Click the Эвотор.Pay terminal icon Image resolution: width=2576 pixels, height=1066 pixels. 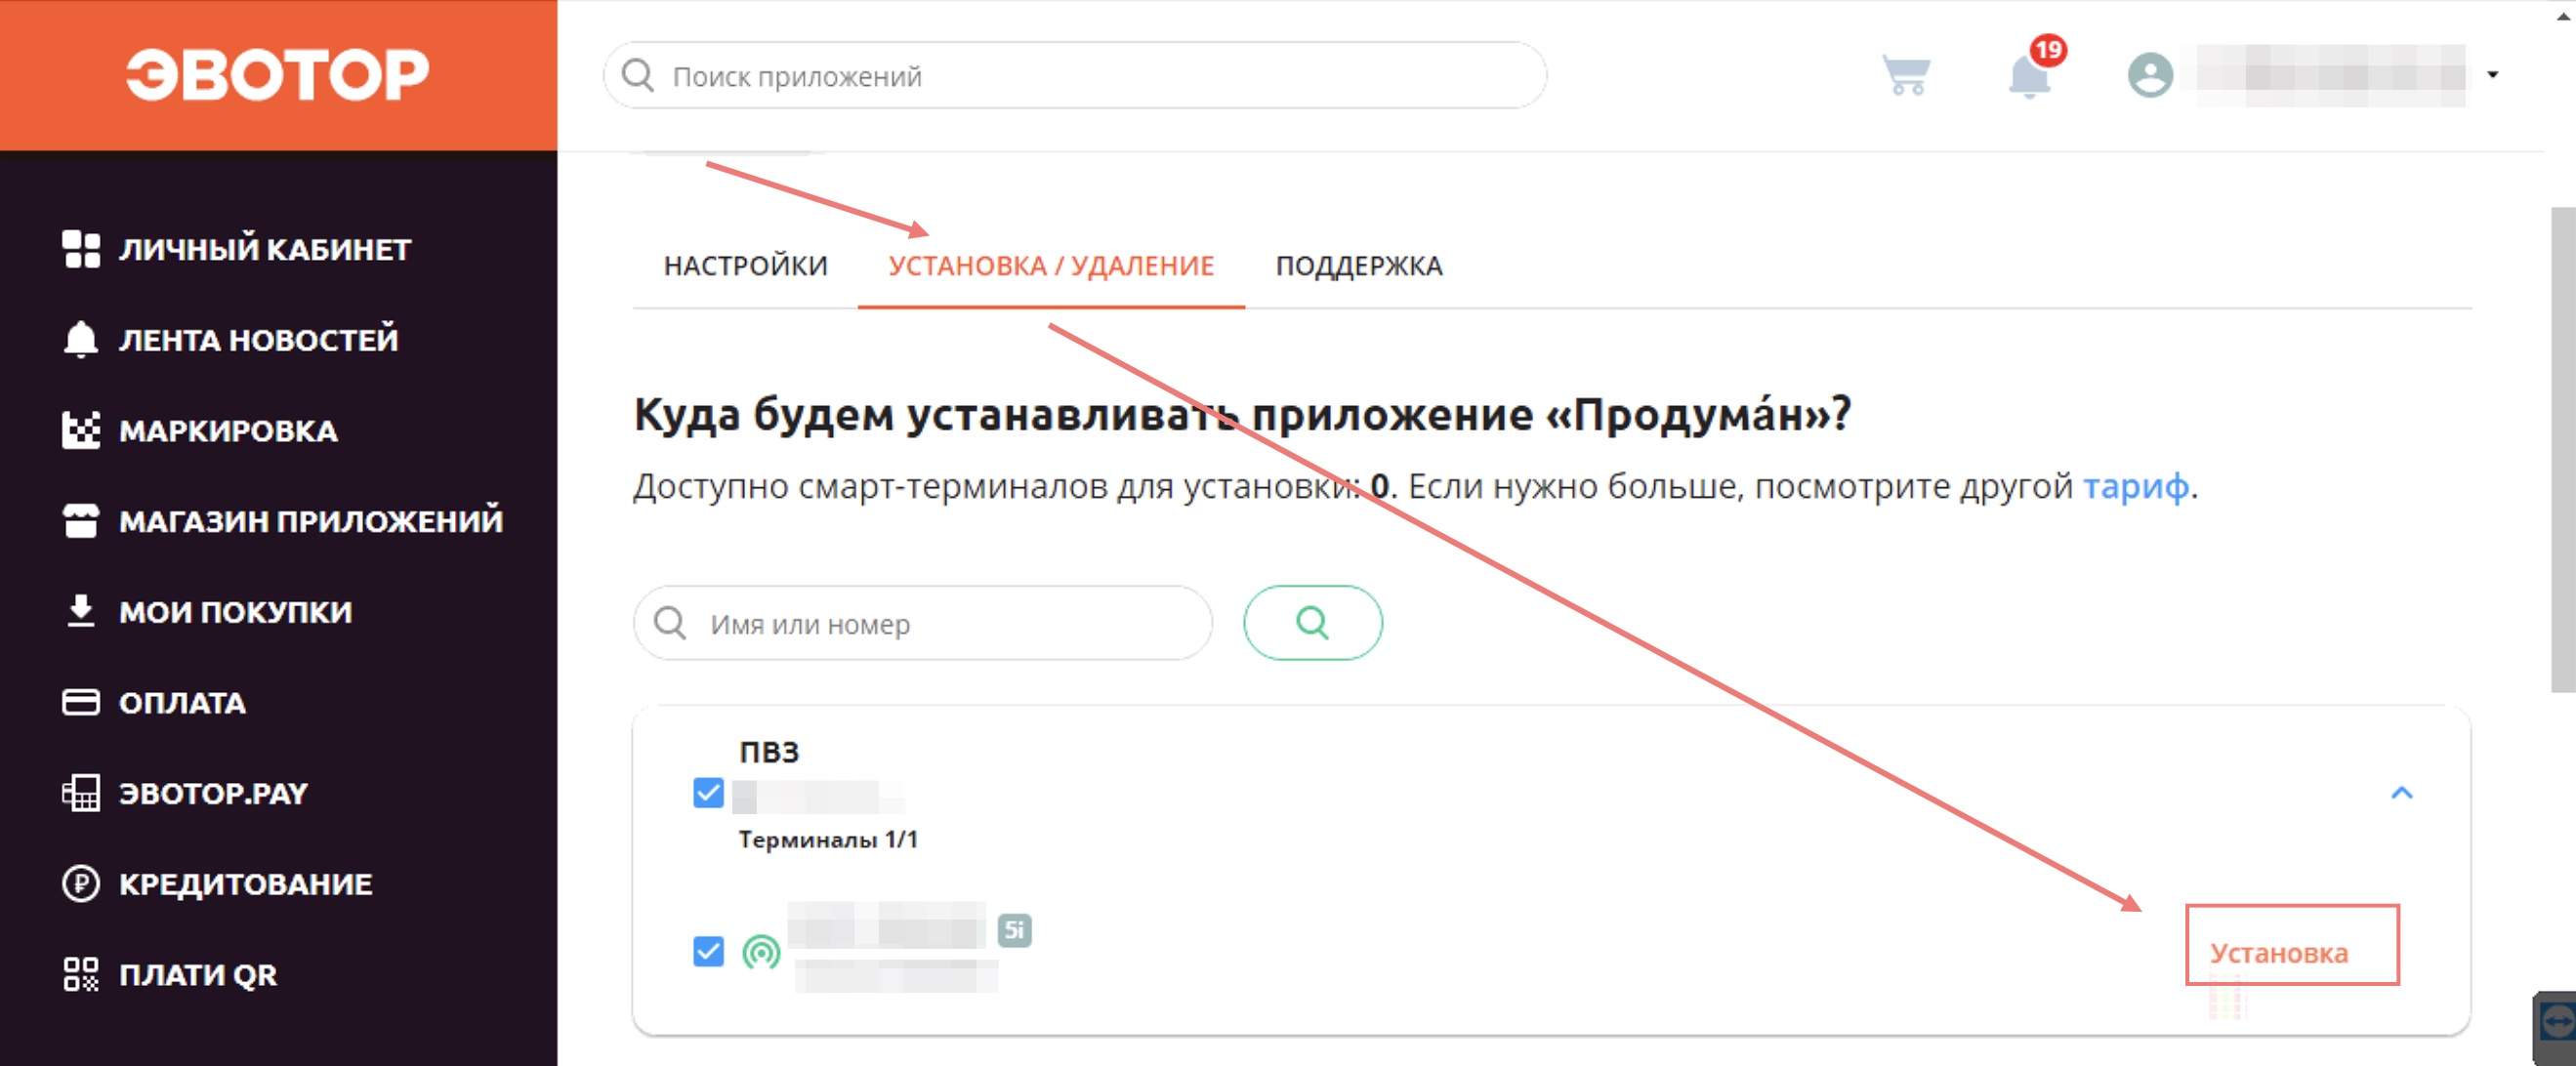click(x=81, y=793)
